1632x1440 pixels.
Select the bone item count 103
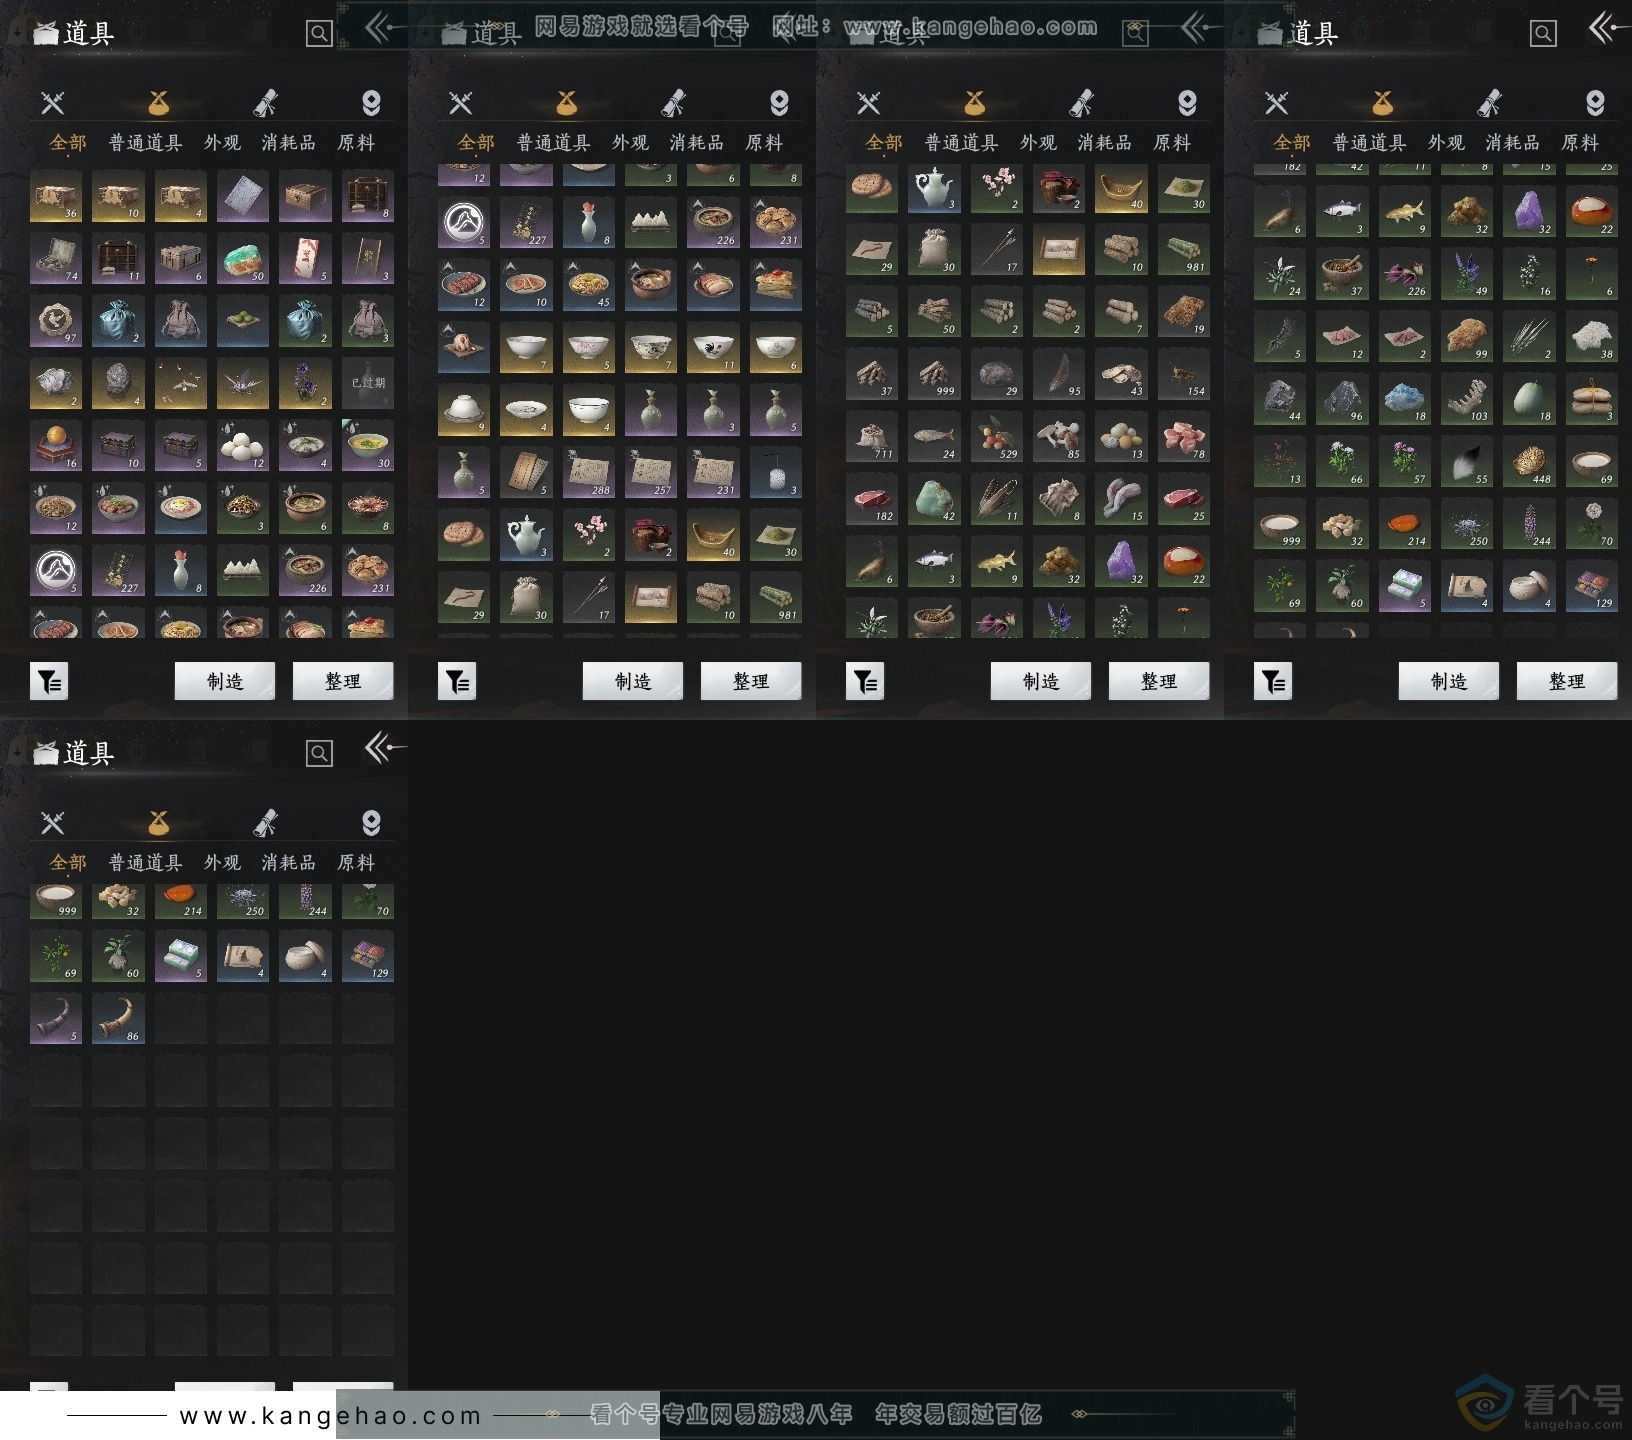point(1467,399)
